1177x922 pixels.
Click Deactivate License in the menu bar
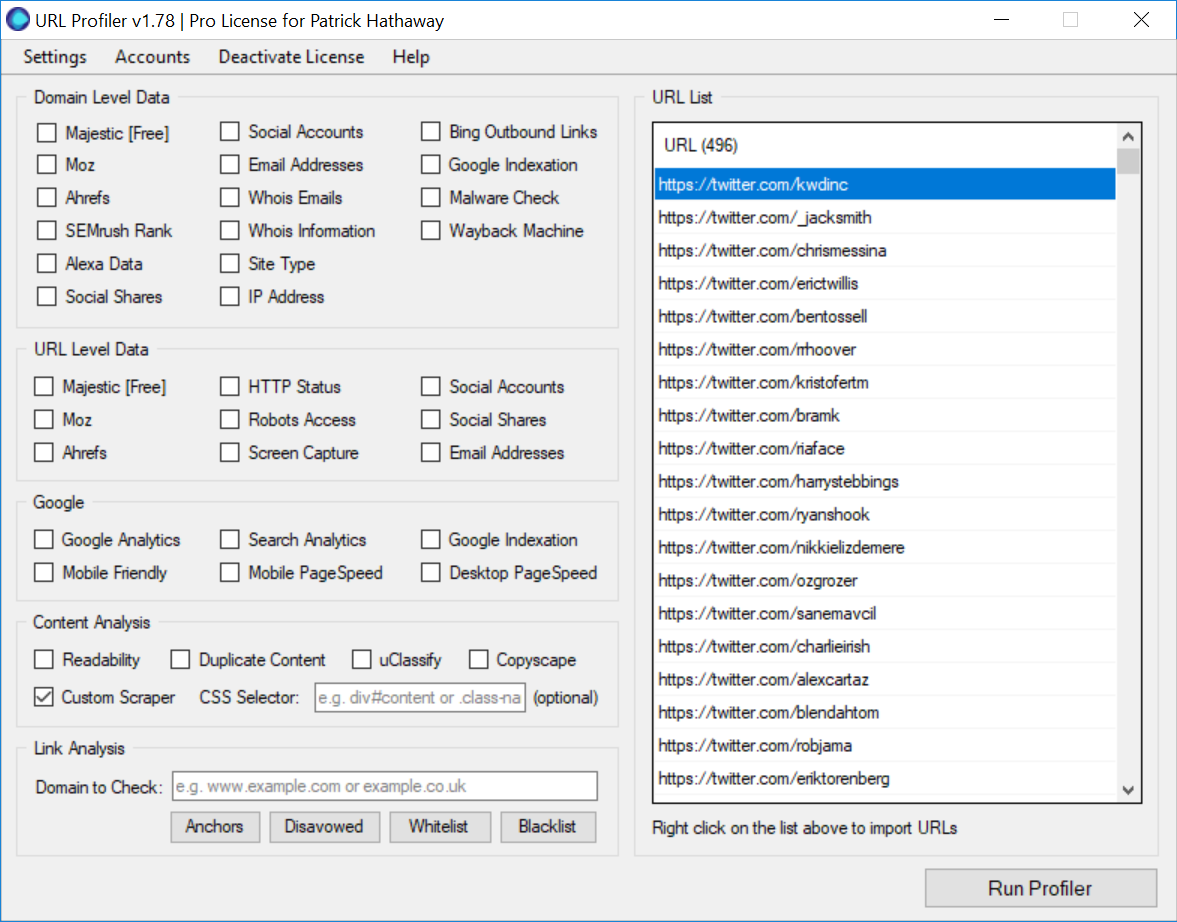[290, 57]
